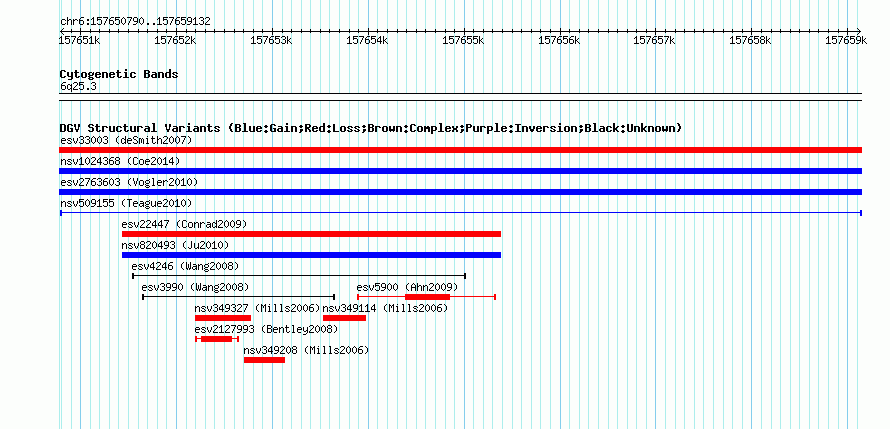This screenshot has width=890, height=429.
Task: Click the nsv349208 (Mills2006) label
Action: click(306, 350)
